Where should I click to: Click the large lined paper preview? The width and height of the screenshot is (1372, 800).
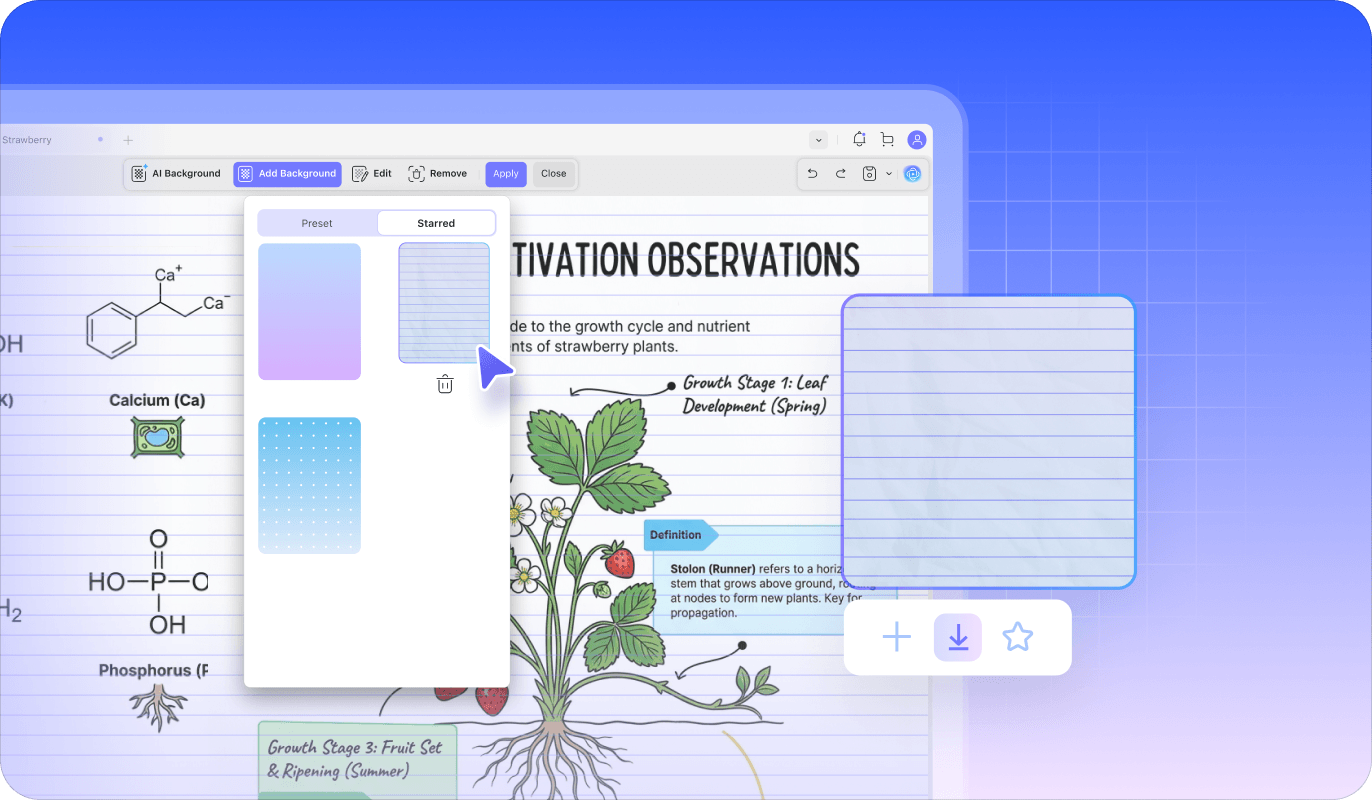(x=988, y=441)
